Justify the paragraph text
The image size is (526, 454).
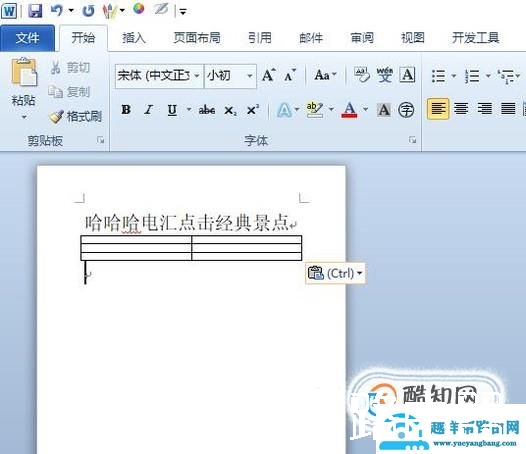(x=508, y=109)
